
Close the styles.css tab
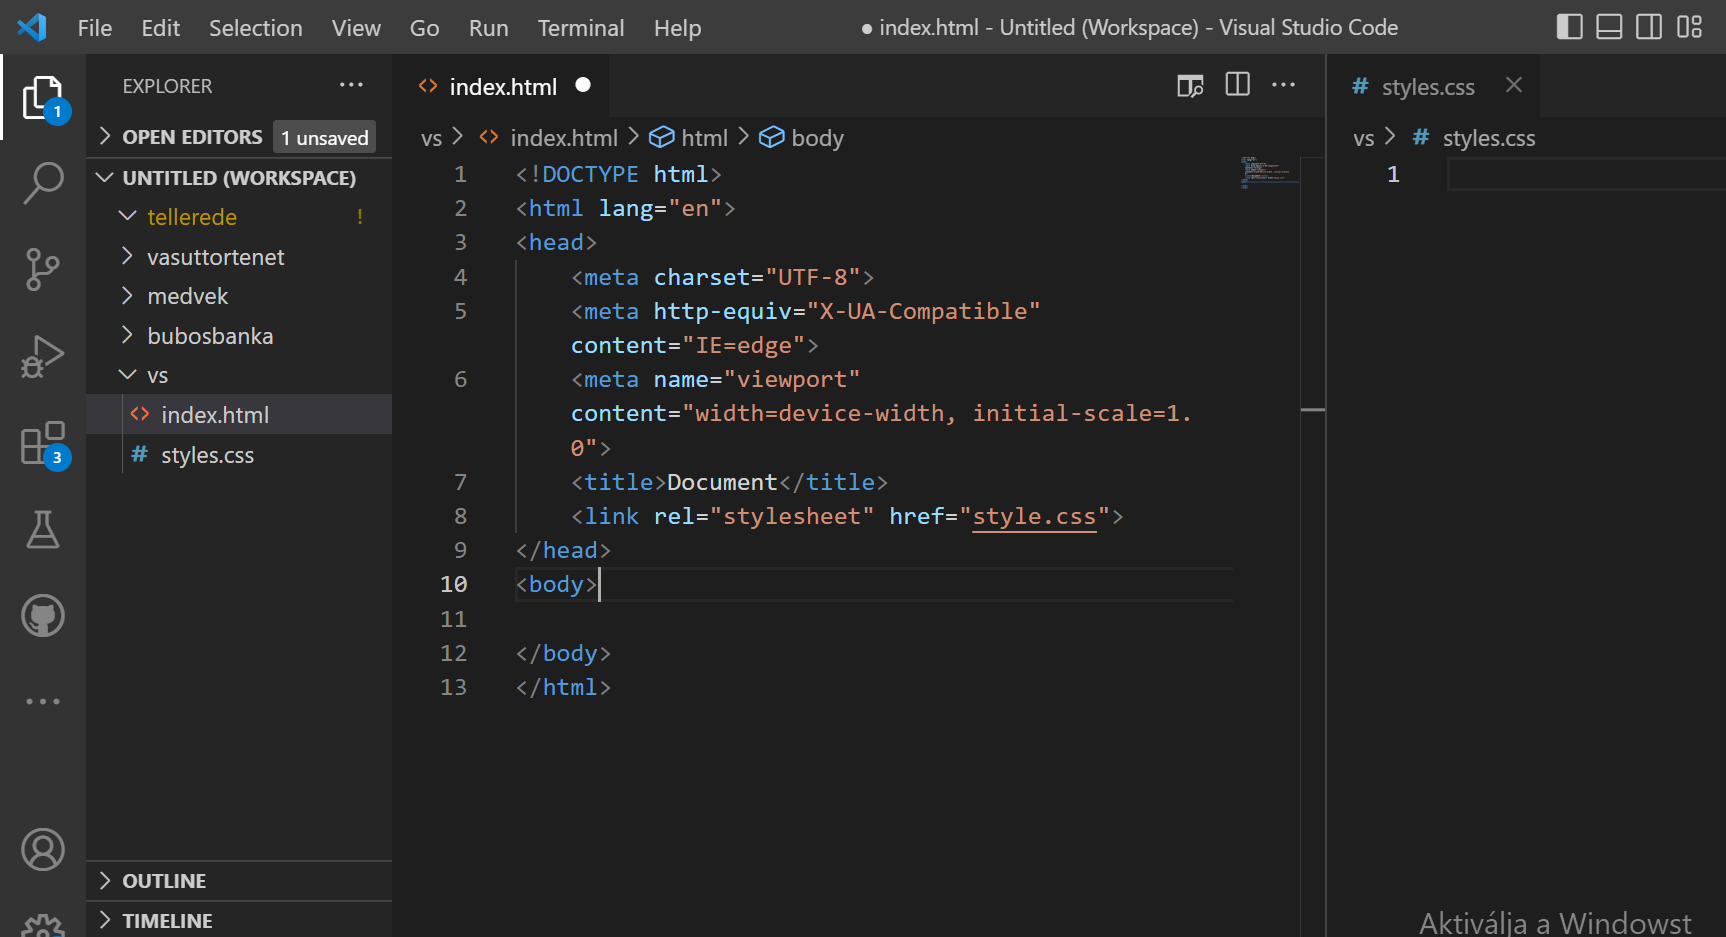1514,85
